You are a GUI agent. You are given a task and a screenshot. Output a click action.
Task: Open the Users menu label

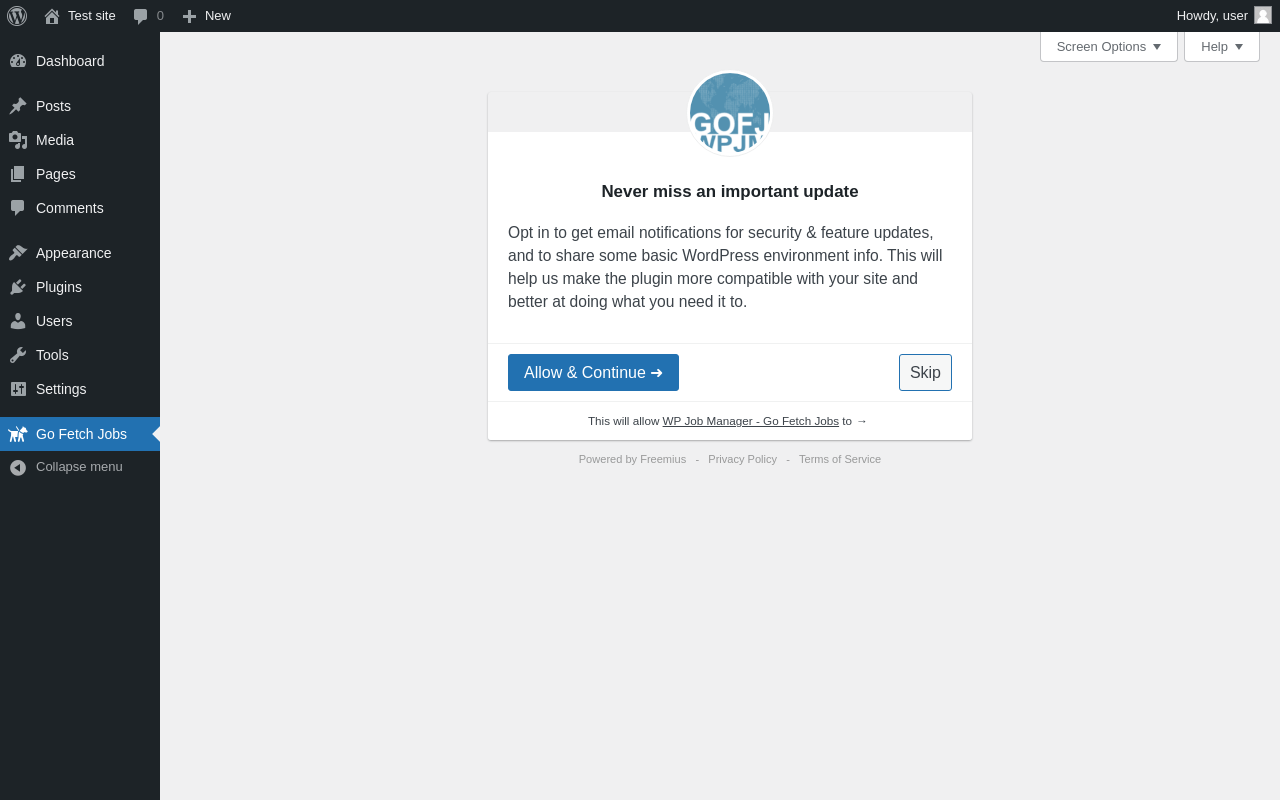(54, 321)
